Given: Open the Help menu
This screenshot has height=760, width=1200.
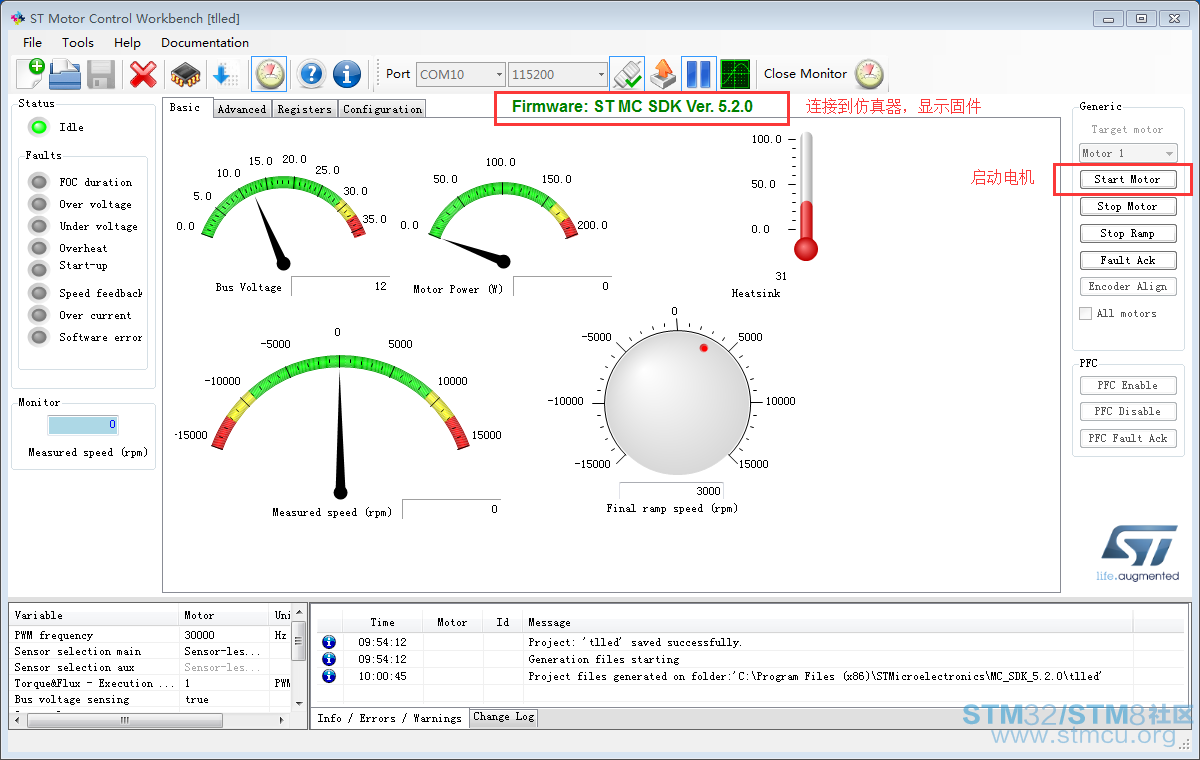Looking at the screenshot, I should pos(127,42).
